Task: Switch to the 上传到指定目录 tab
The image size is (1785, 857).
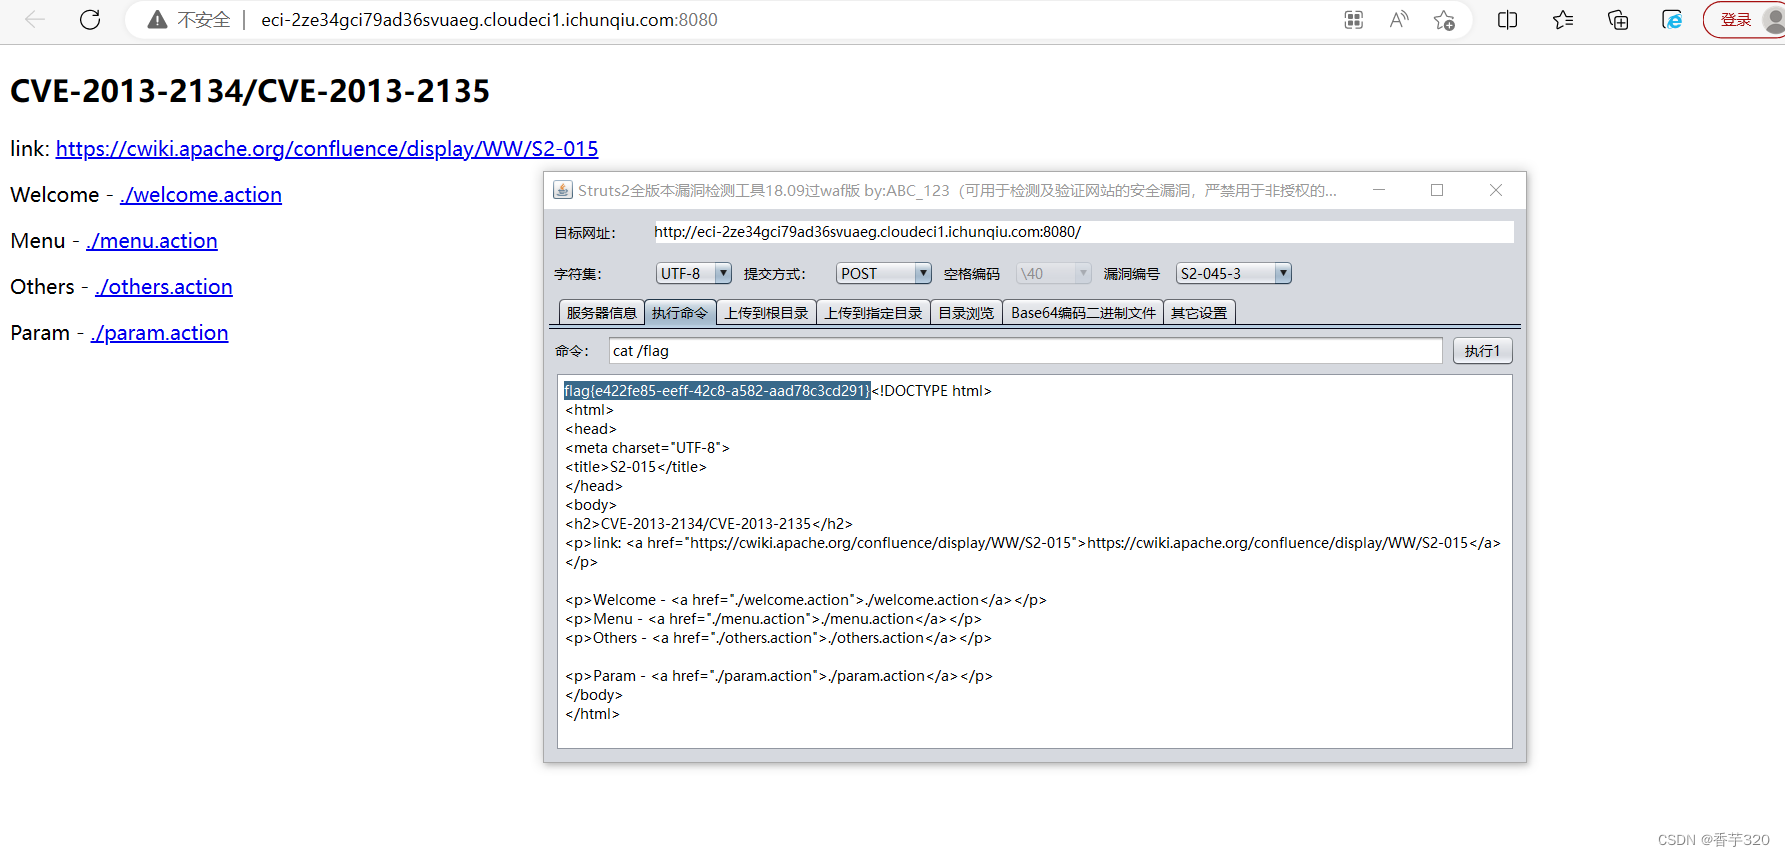Action: [x=873, y=313]
